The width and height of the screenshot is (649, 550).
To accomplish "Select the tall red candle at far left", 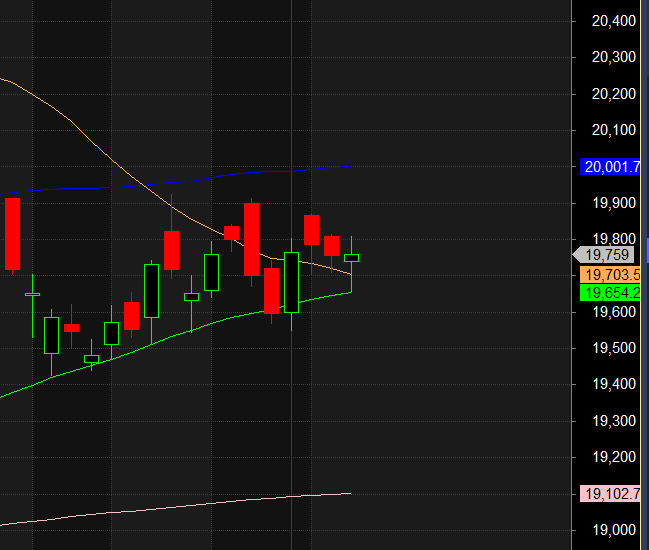I will click(12, 234).
